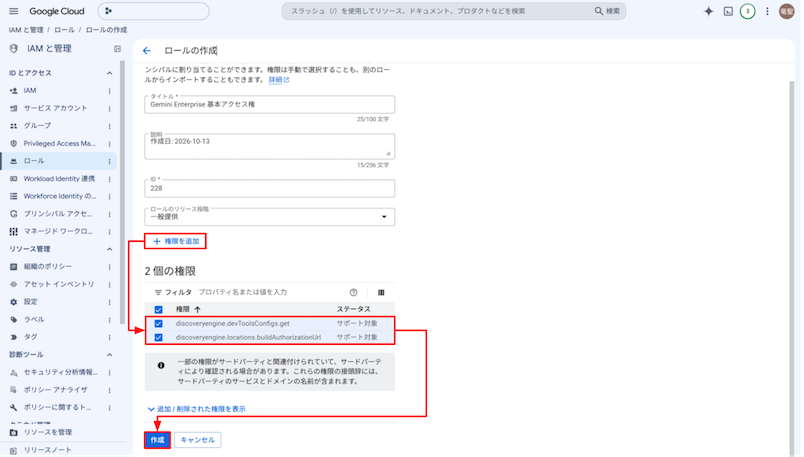
Task: Open アセット インベントリ in sidebar
Action: (x=59, y=284)
